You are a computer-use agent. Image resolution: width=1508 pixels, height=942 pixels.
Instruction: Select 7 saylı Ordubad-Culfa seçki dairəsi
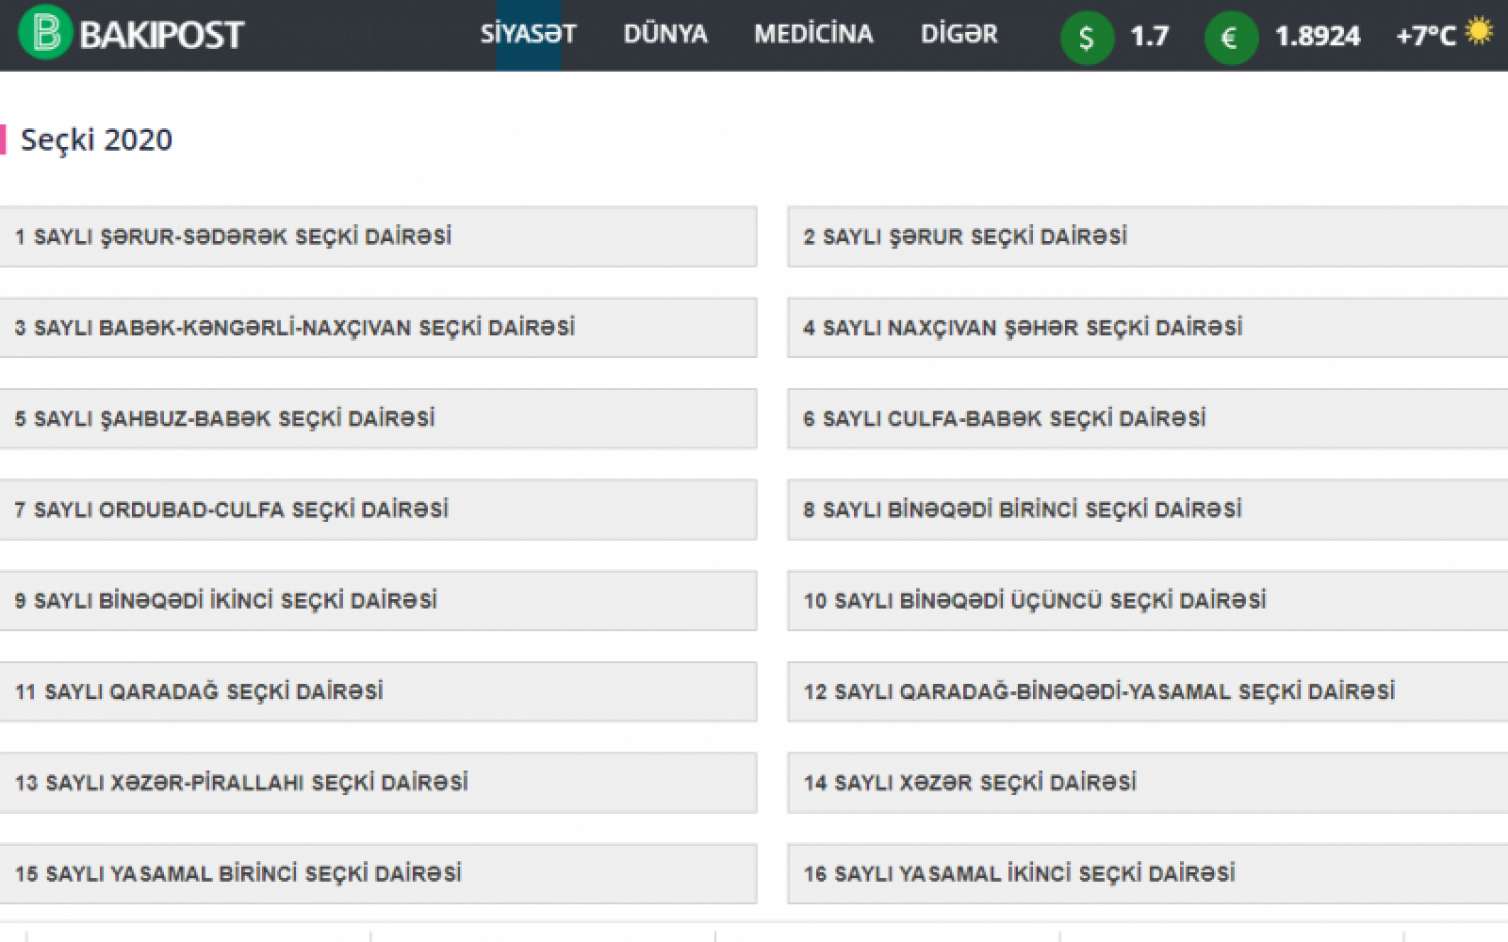click(378, 510)
